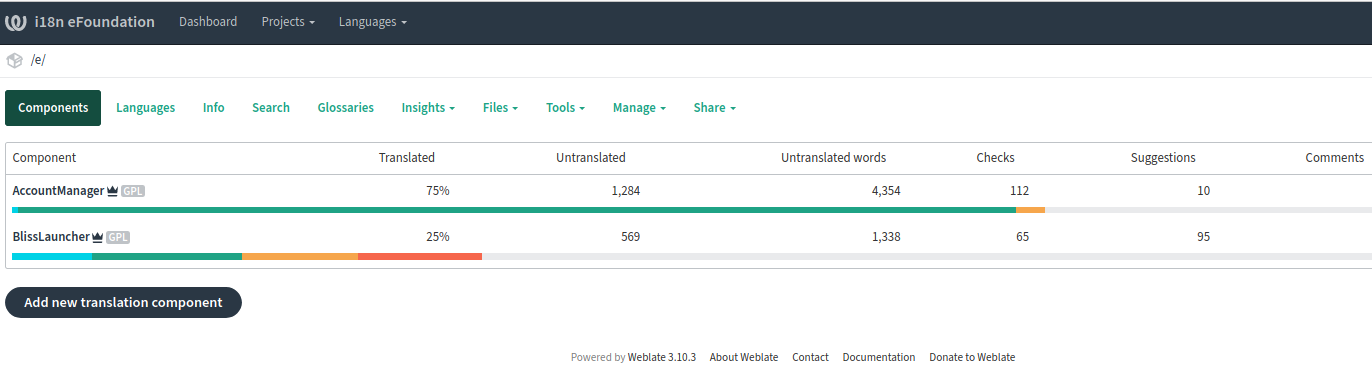The image size is (1372, 390).
Task: Open the Donate to Weblate link
Action: pyautogui.click(x=972, y=357)
